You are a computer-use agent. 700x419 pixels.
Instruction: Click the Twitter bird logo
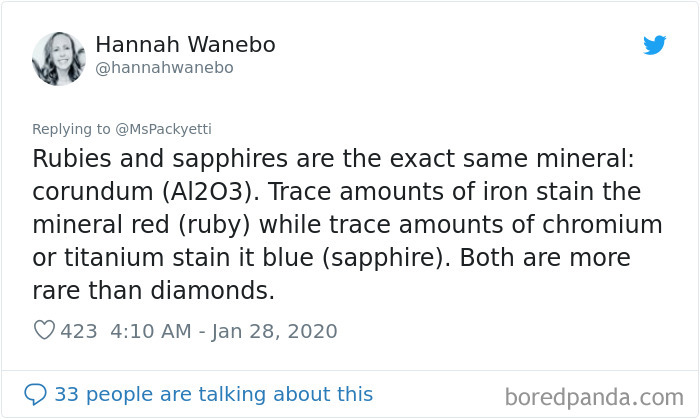click(654, 45)
